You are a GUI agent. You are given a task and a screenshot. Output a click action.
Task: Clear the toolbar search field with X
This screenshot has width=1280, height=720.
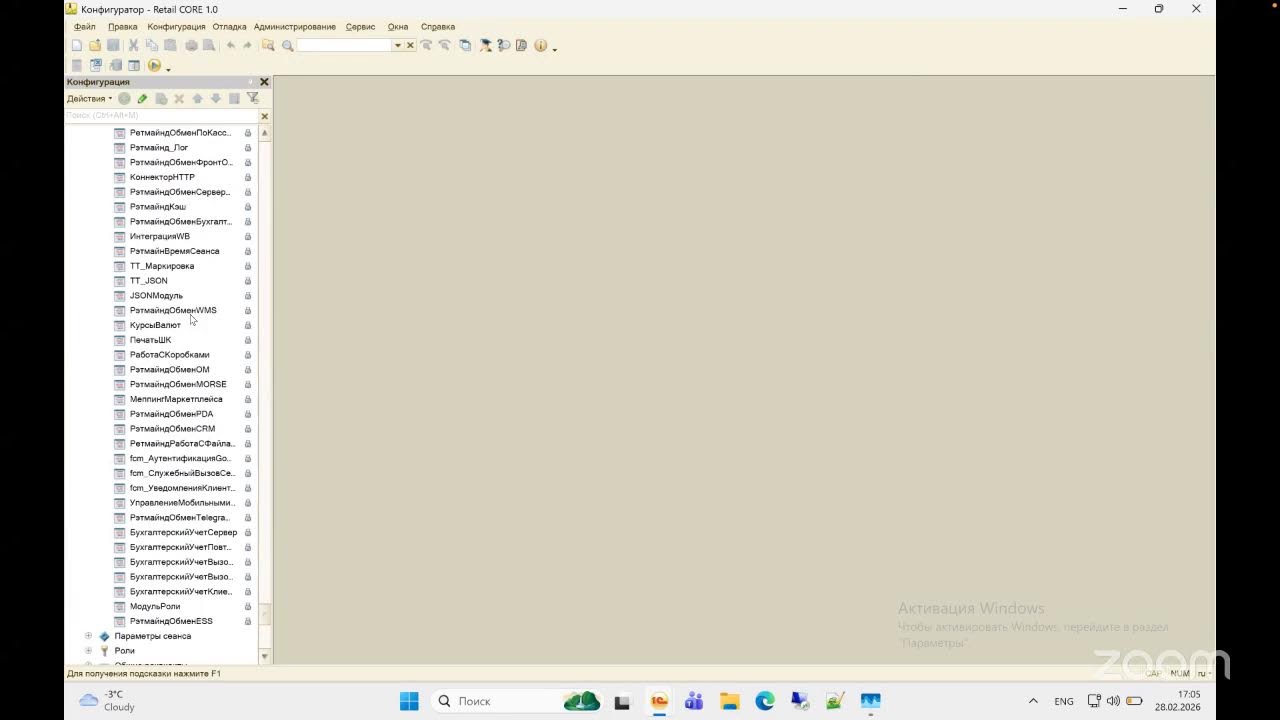click(x=410, y=45)
